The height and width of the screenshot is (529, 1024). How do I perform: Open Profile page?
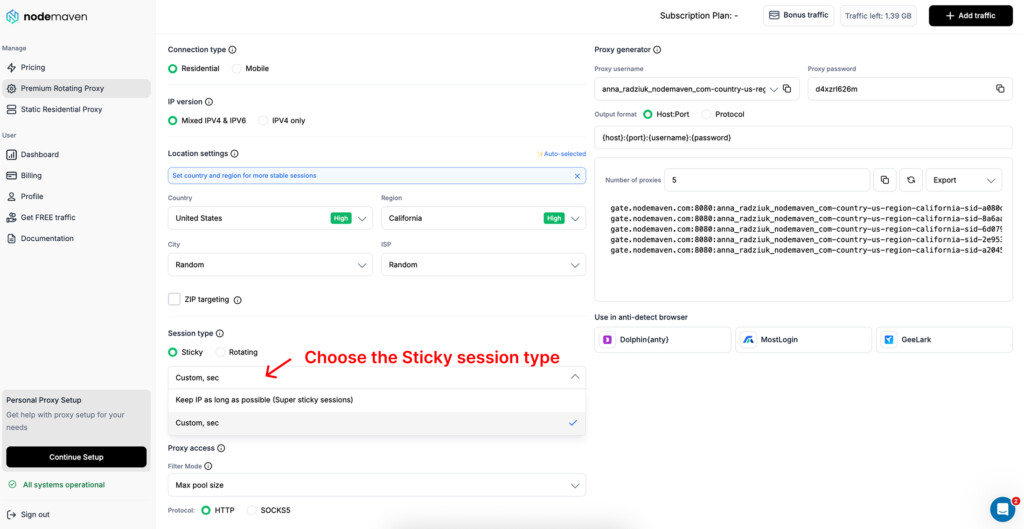click(32, 197)
